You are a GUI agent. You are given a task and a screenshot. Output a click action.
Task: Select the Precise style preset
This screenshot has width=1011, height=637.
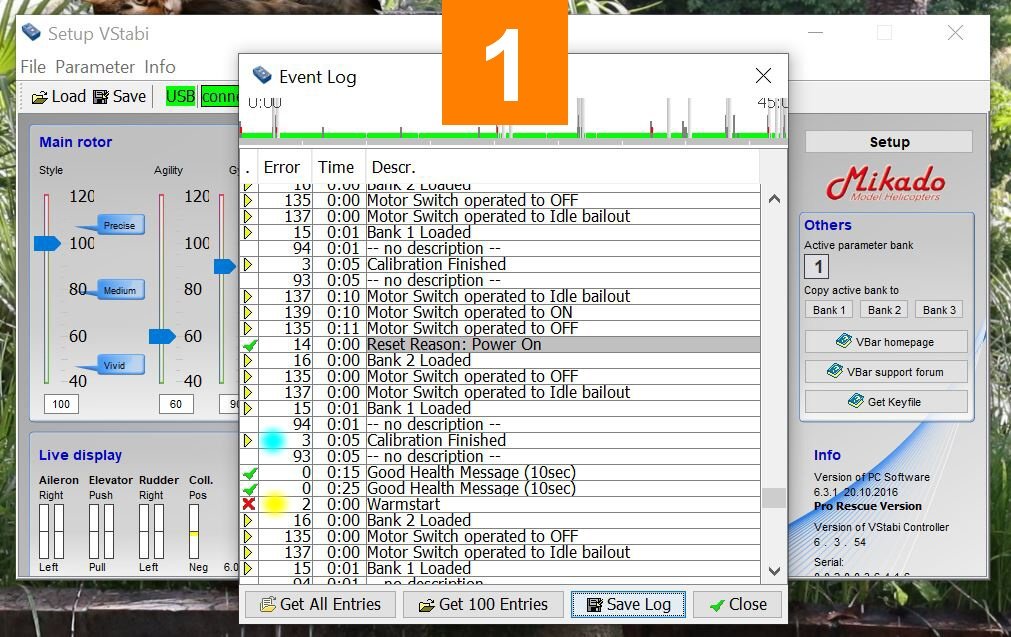[x=119, y=225]
